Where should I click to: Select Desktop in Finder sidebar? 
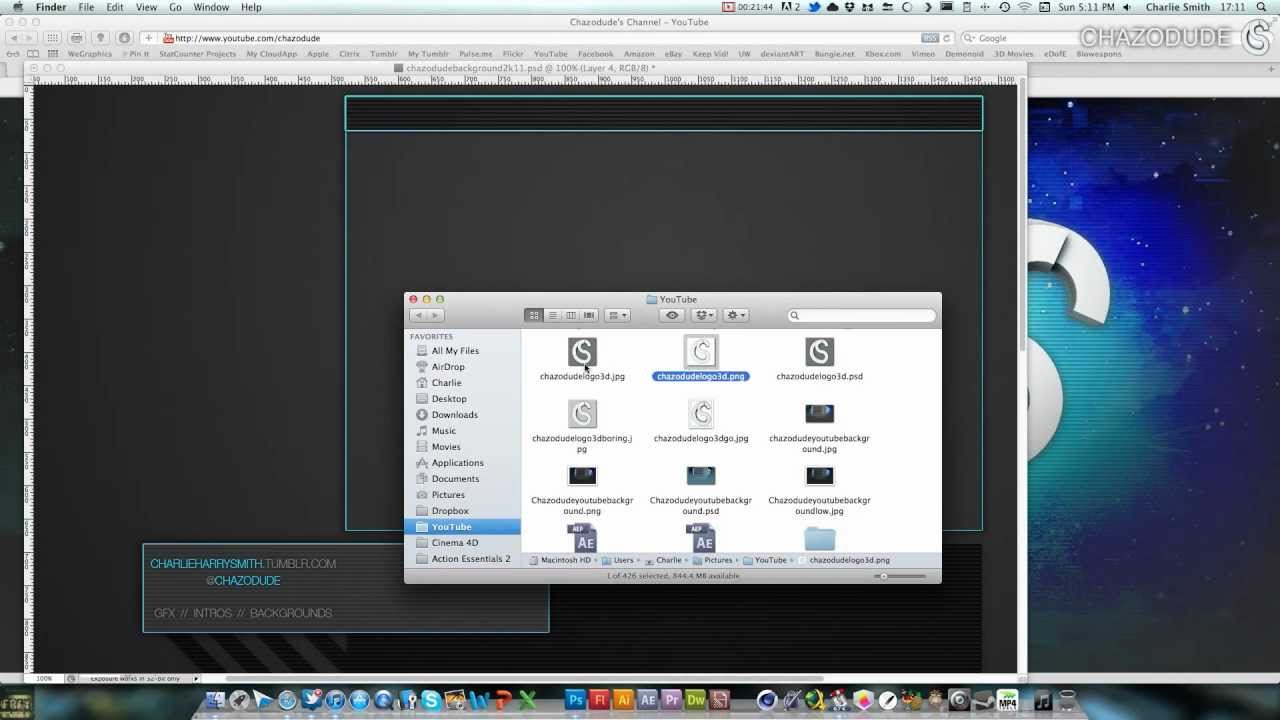[x=449, y=399]
